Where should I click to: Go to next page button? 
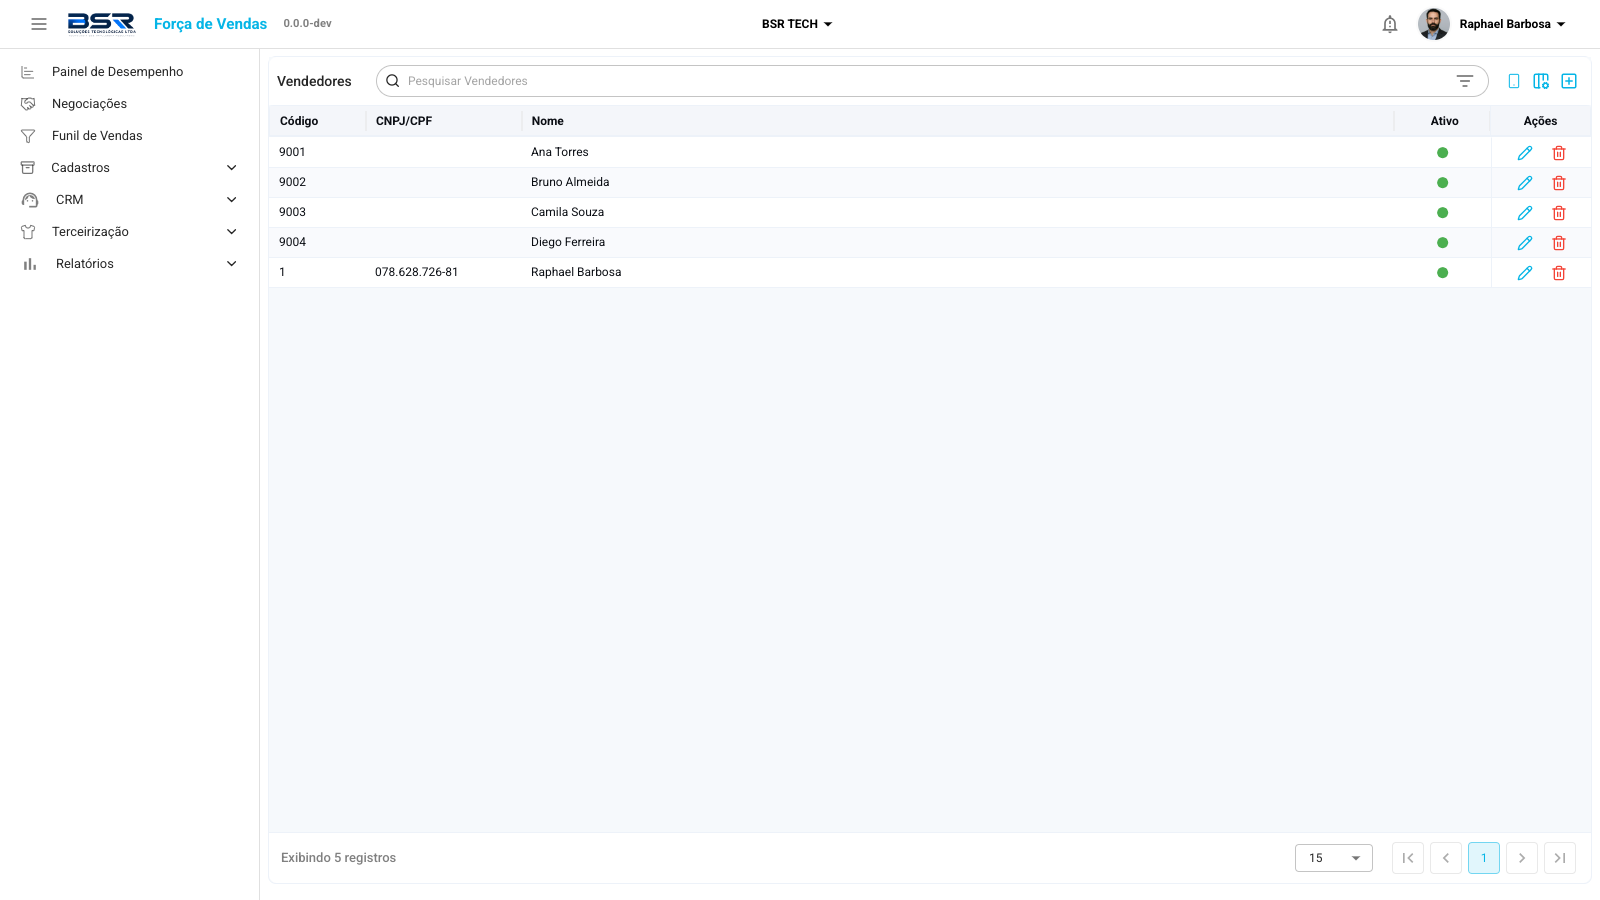[1522, 858]
